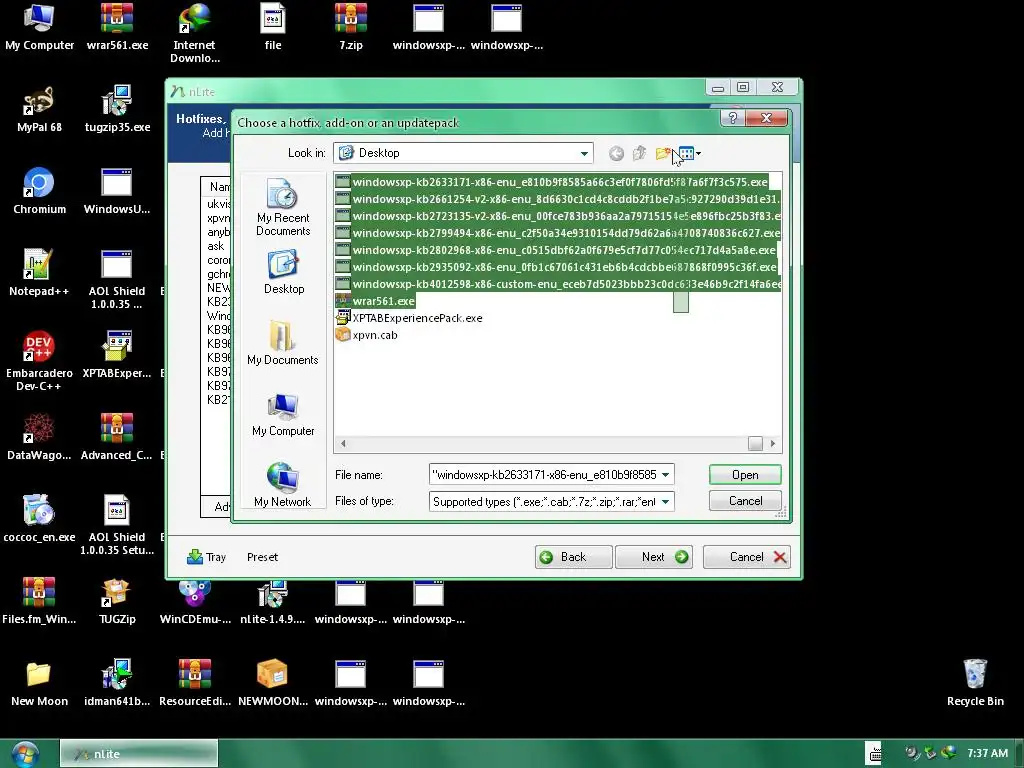This screenshot has height=768, width=1024.
Task: Select My Computer in the dialog places bar
Action: (x=283, y=414)
